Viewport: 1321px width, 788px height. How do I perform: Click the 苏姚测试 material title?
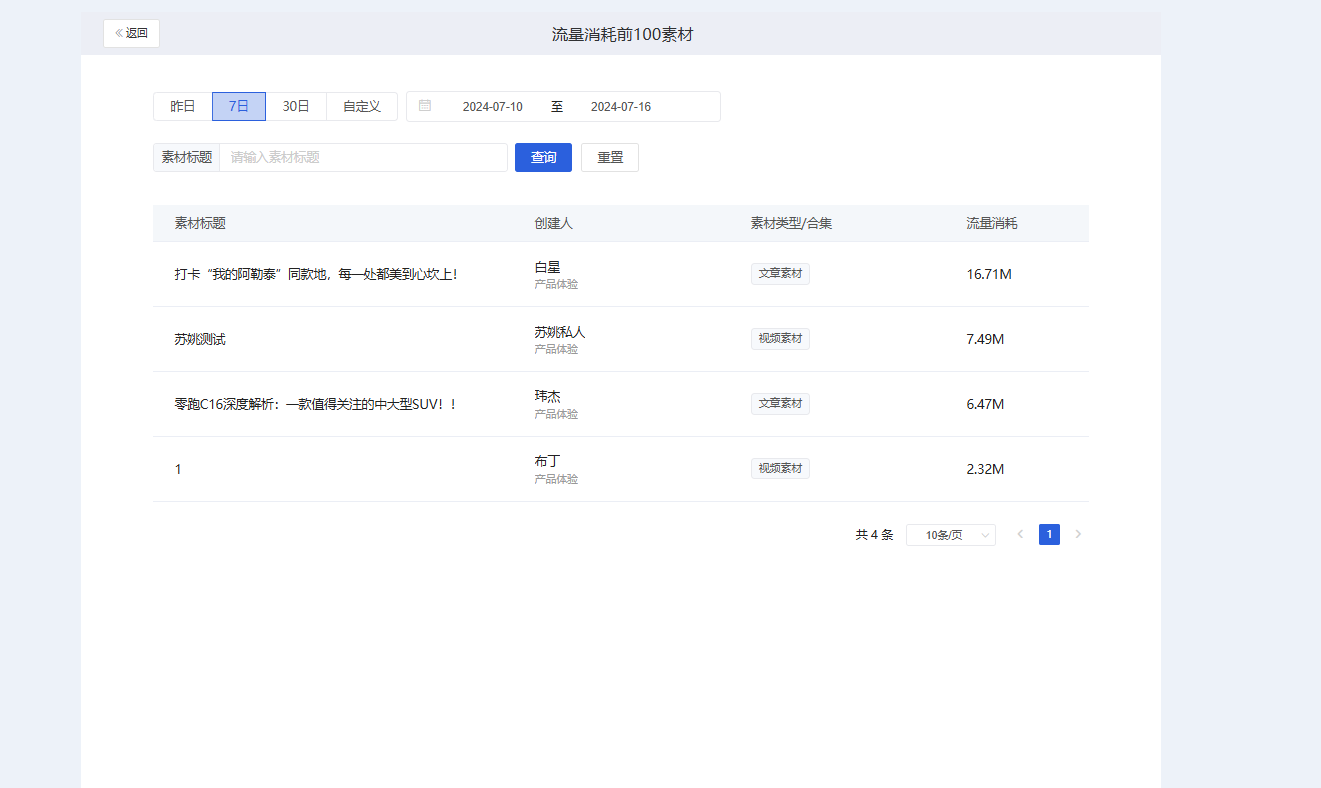point(200,339)
